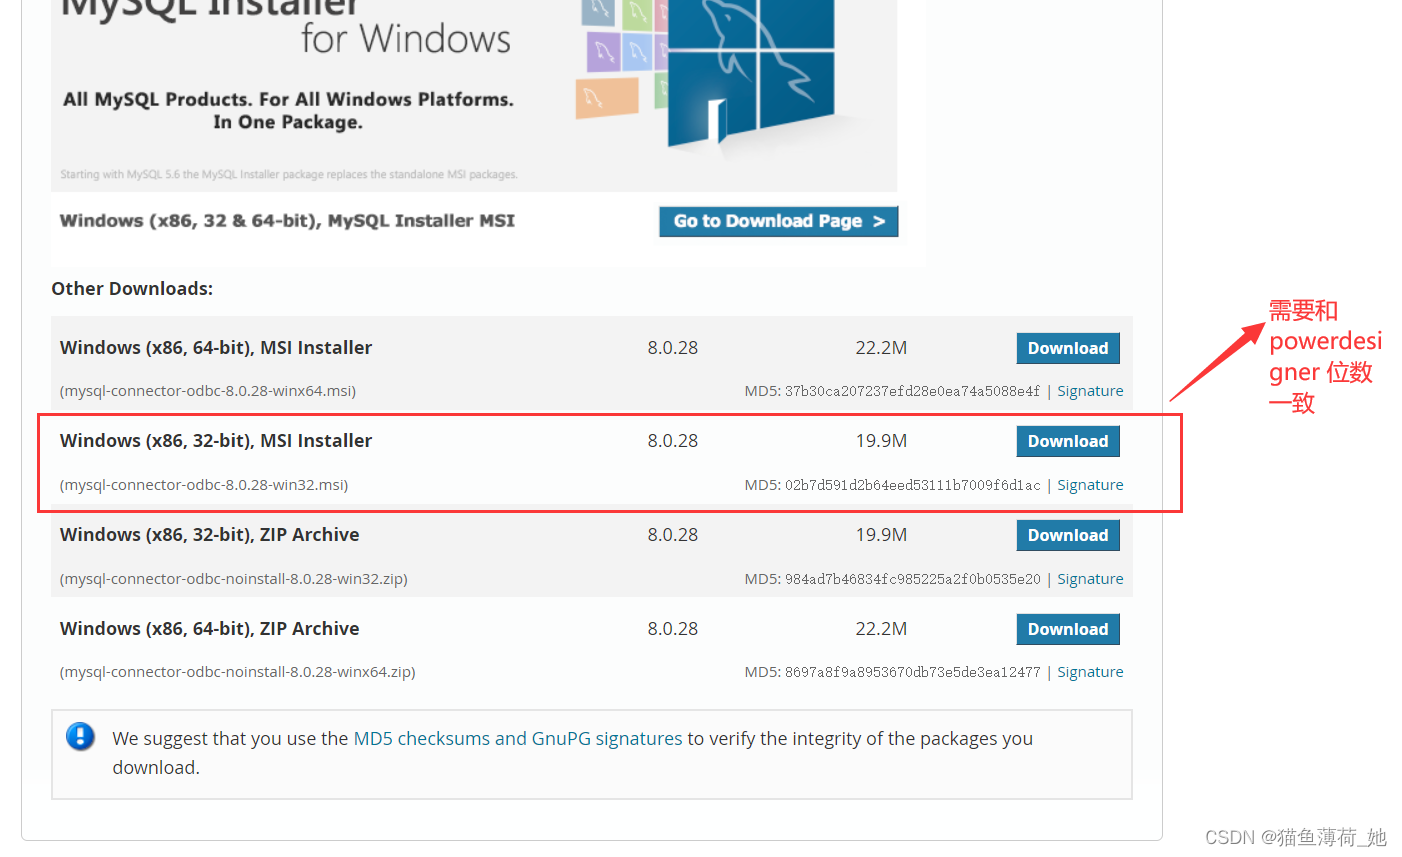Select text mysql-connector-odbc-8.0.28-win32.msi
Viewport: 1402px width, 857px height.
pyautogui.click(x=204, y=485)
